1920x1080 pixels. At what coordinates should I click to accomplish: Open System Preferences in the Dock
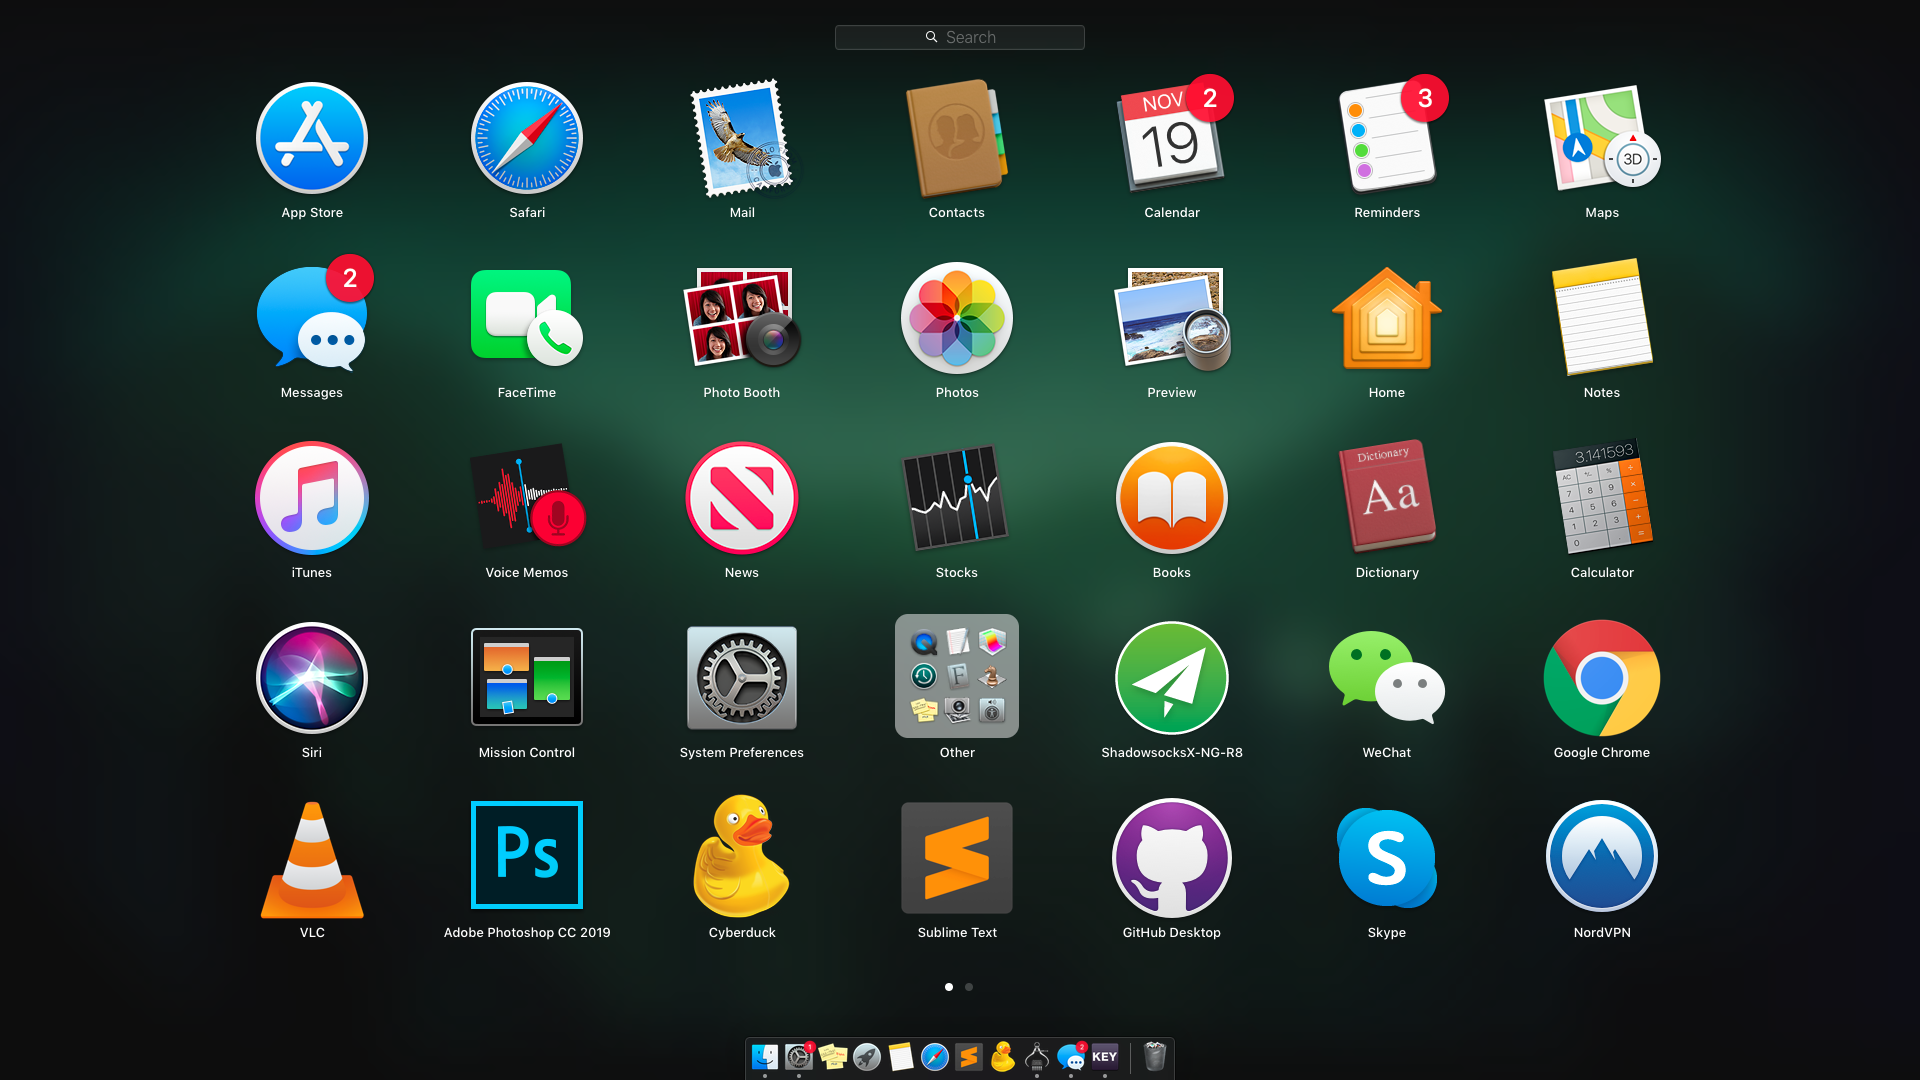[x=799, y=1057]
